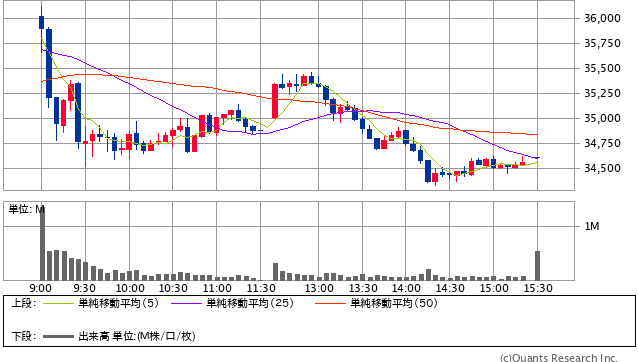
Task: Click the Quants Research Inc. copyright text
Action: pos(559,358)
